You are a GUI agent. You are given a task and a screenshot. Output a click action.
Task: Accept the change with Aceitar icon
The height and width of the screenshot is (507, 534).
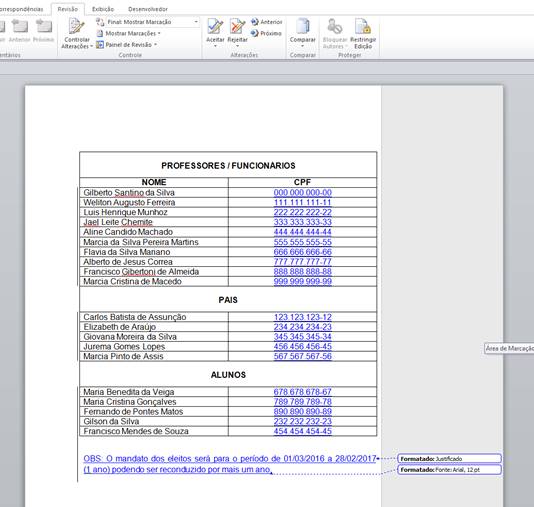click(215, 27)
